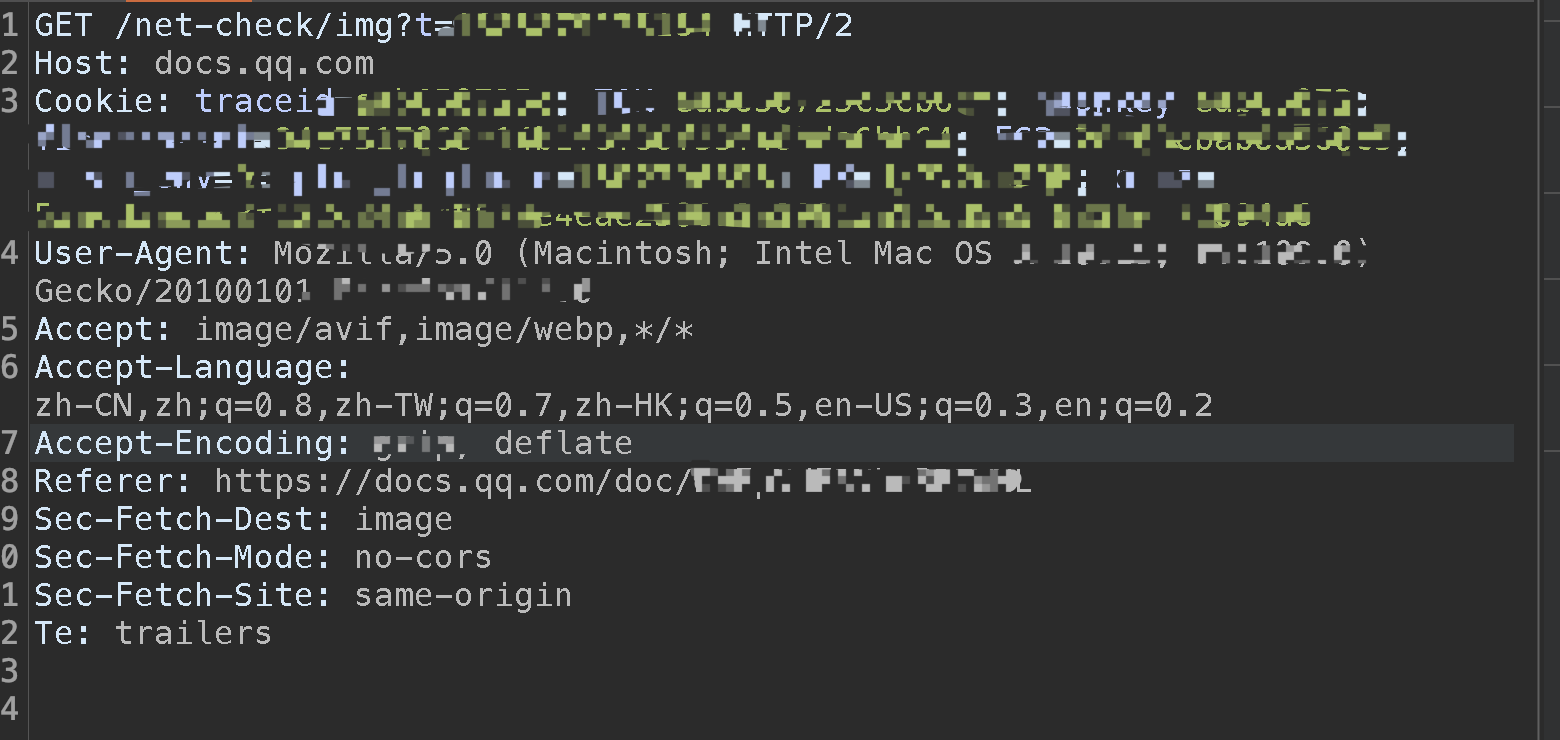Image resolution: width=1560 pixels, height=740 pixels.
Task: Click the Accept-Language header name
Action: tap(192, 368)
